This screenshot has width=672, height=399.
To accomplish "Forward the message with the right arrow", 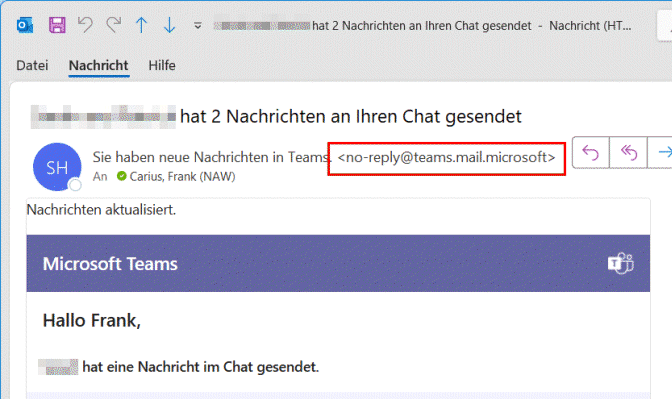I will (x=660, y=152).
